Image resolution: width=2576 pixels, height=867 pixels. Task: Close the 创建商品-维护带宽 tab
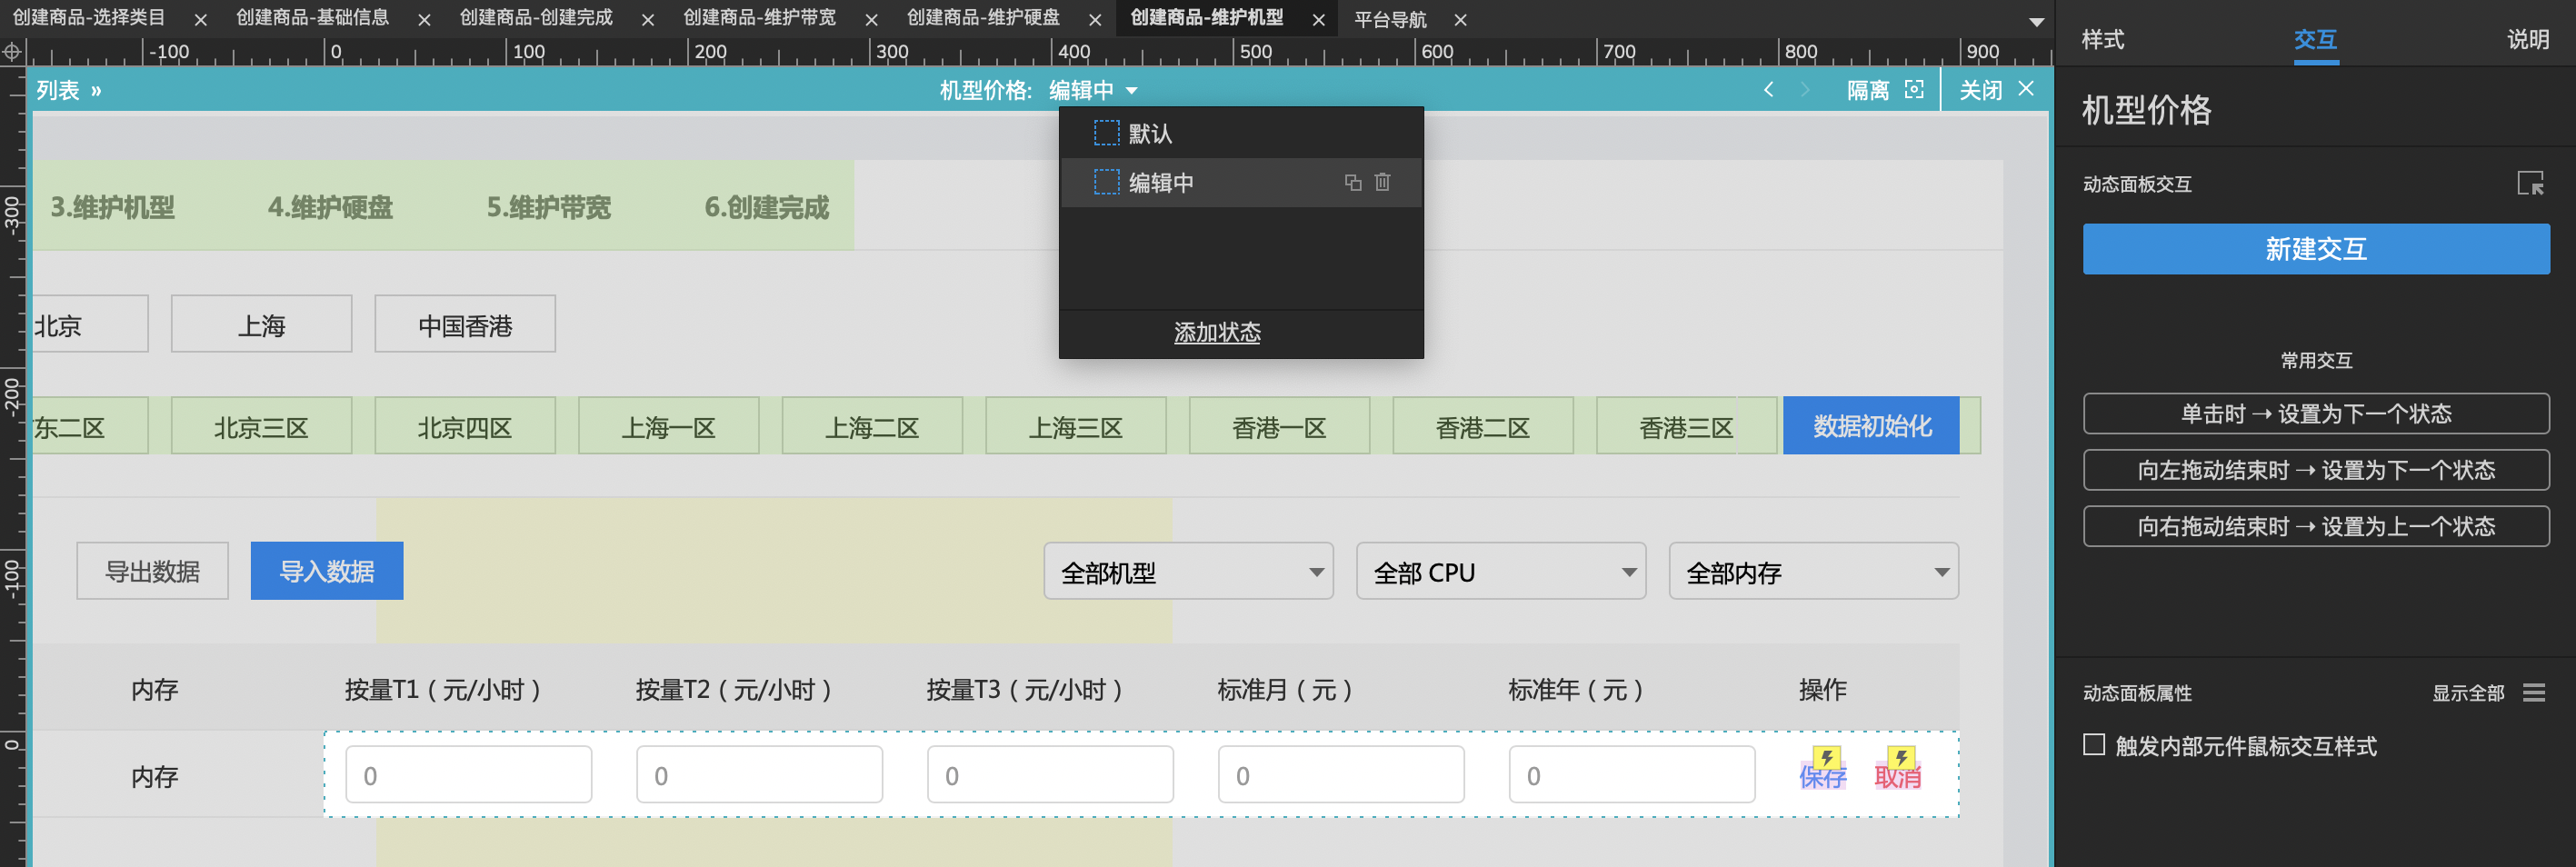coord(872,20)
